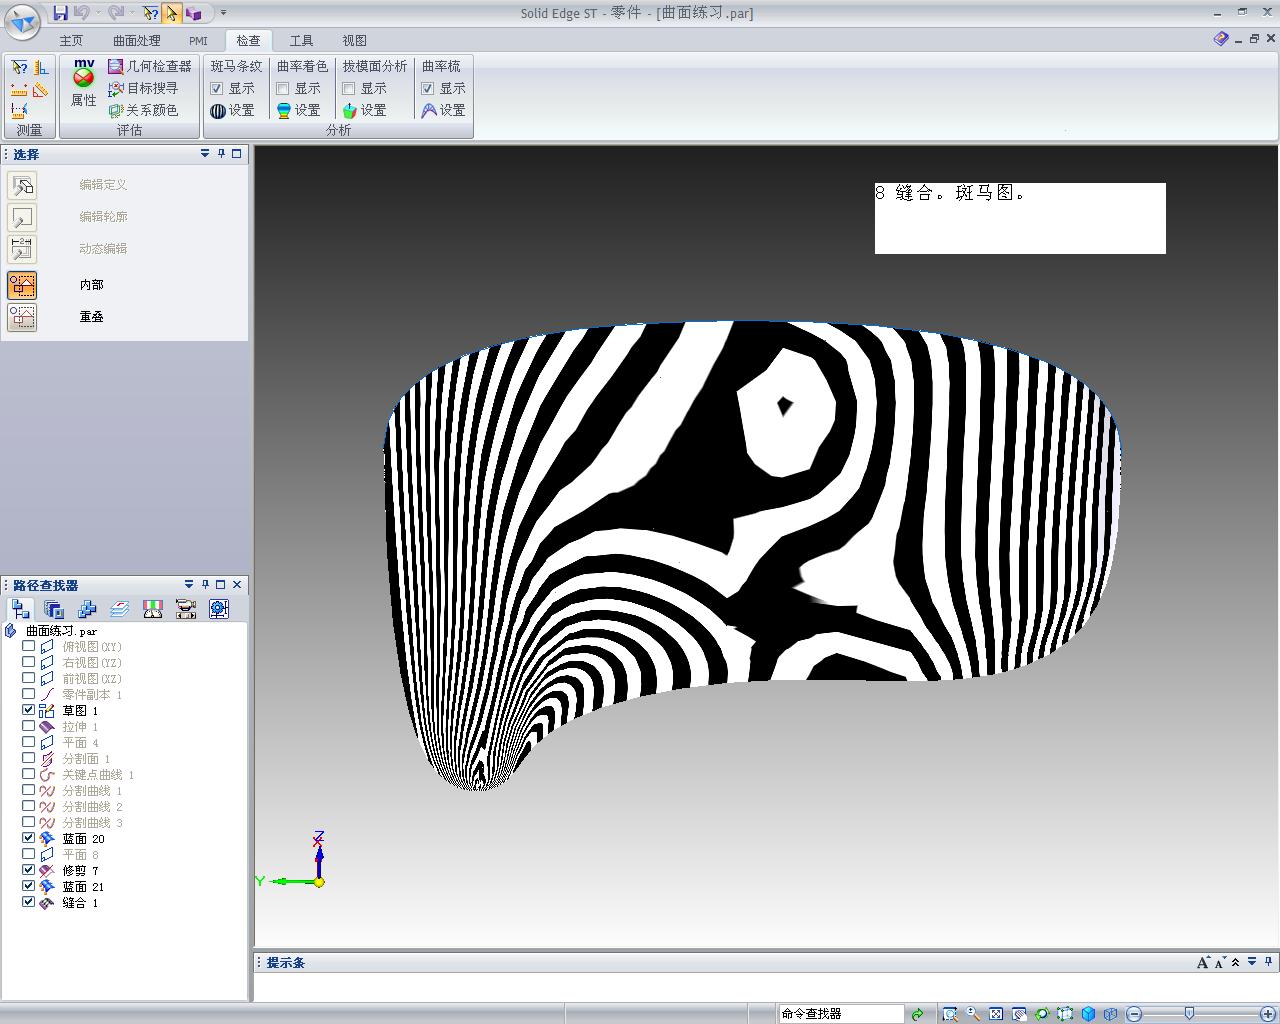Open the PMI ribbon tab
The image size is (1280, 1024).
[198, 40]
